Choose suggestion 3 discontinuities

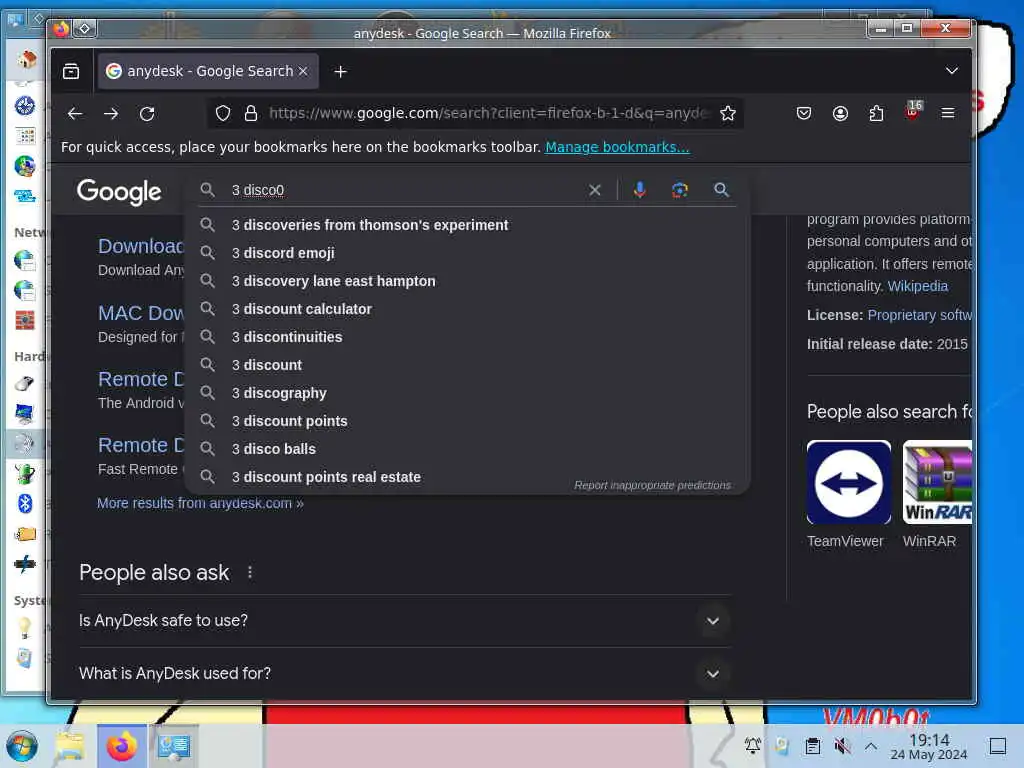(x=468, y=338)
